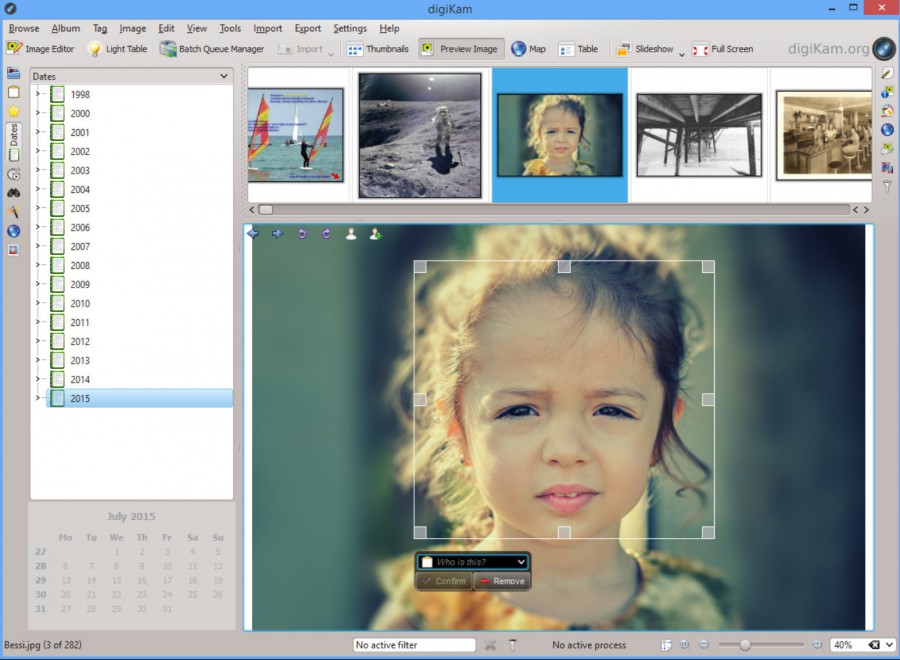This screenshot has width=900, height=660.
Task: Open the Tools menu
Action: click(230, 28)
